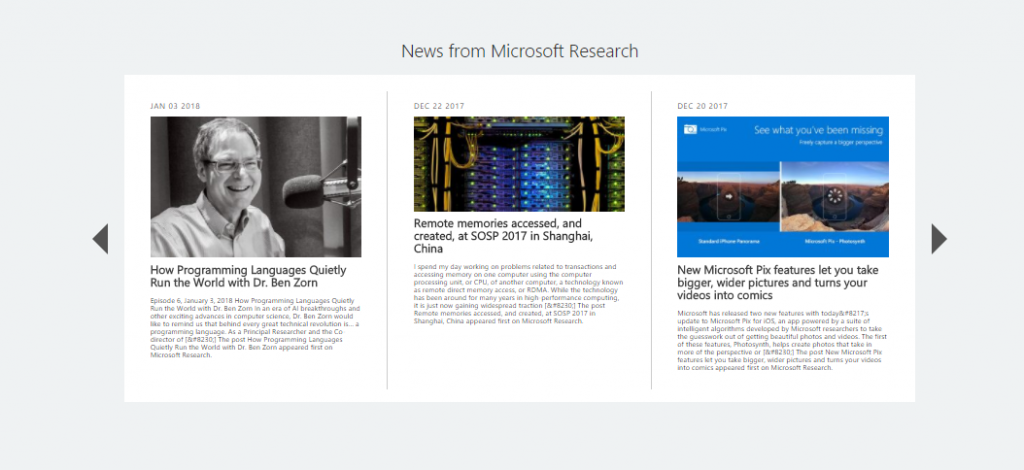
Task: Open the How Programming Languages Quietly Run article title
Action: point(248,277)
